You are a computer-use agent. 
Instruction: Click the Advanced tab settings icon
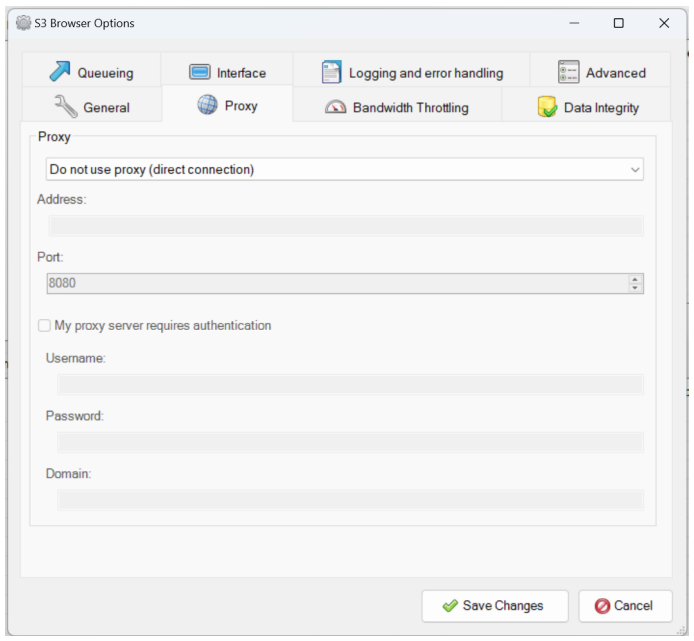569,72
